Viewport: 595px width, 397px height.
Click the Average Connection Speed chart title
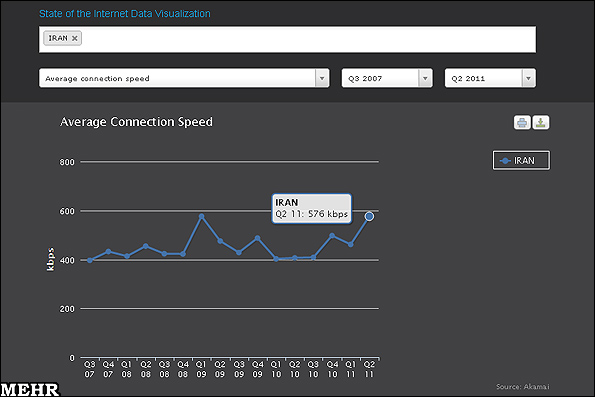(x=136, y=122)
